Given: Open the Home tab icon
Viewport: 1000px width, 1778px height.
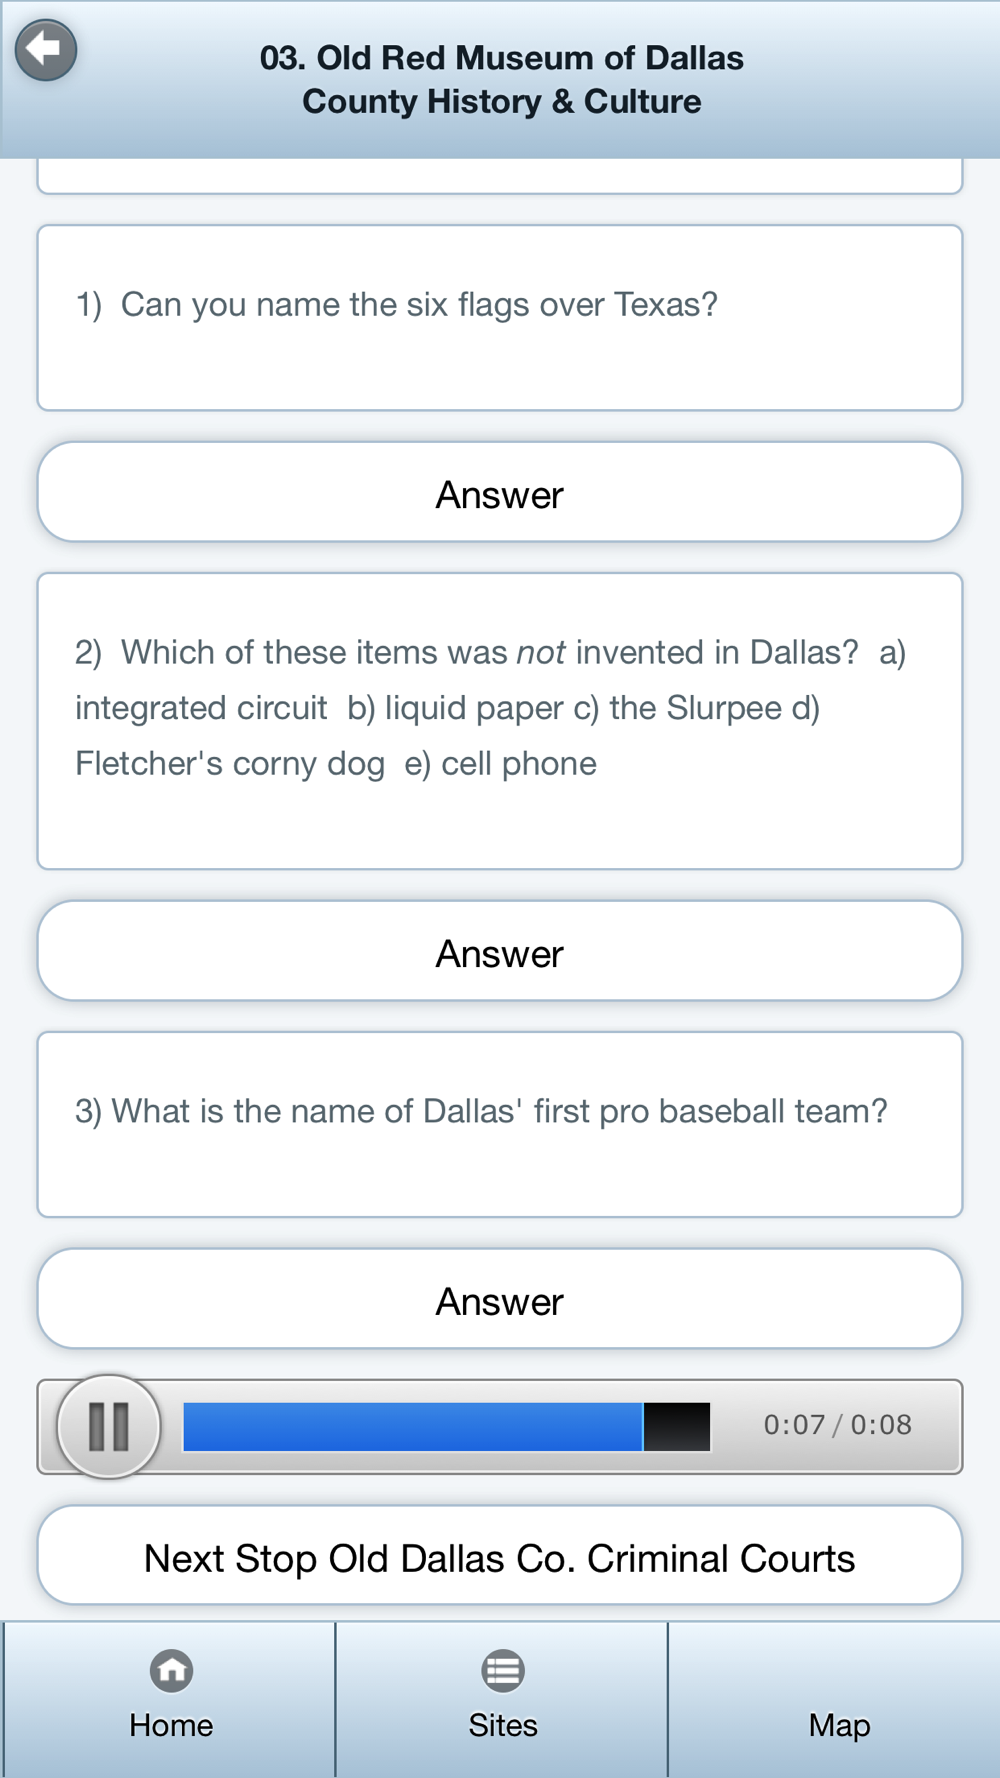Looking at the screenshot, I should (171, 1670).
